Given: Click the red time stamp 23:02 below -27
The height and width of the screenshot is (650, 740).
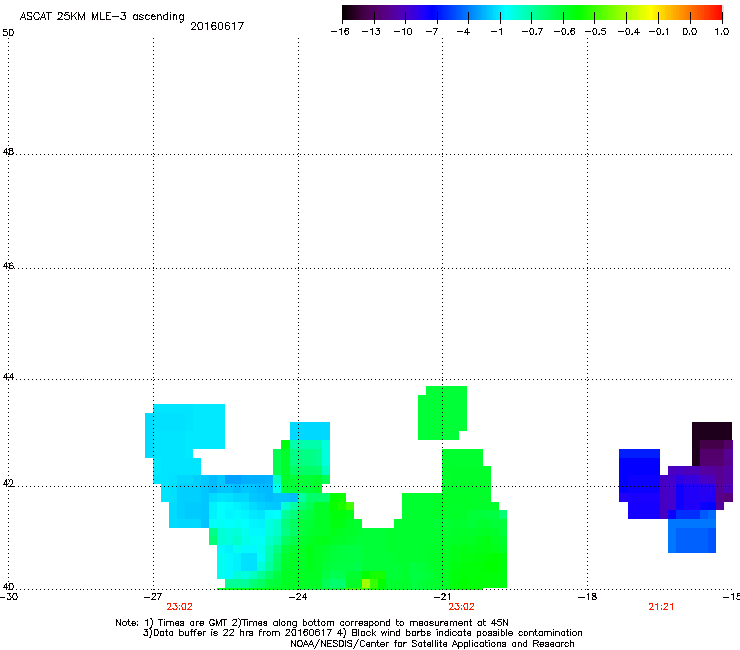Looking at the screenshot, I should (179, 607).
